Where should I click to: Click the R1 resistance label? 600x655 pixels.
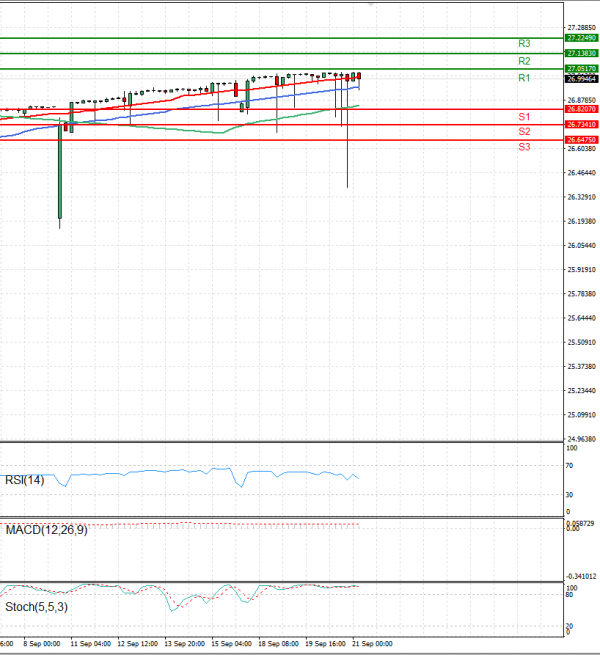coord(524,78)
